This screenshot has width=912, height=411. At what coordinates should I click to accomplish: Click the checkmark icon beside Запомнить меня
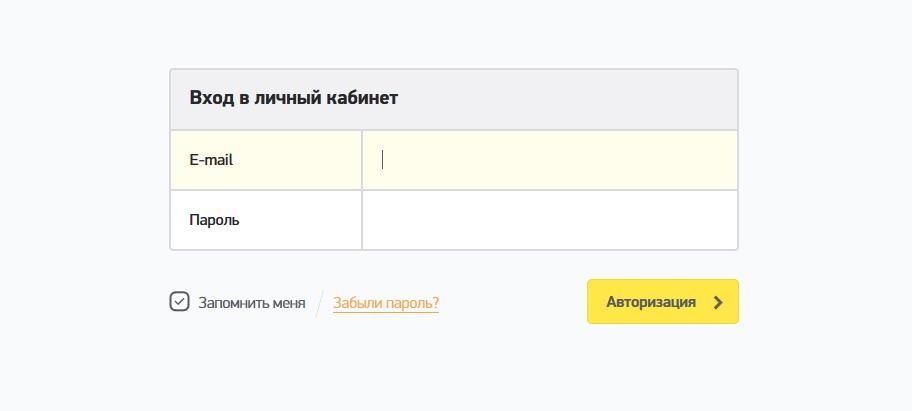click(179, 301)
